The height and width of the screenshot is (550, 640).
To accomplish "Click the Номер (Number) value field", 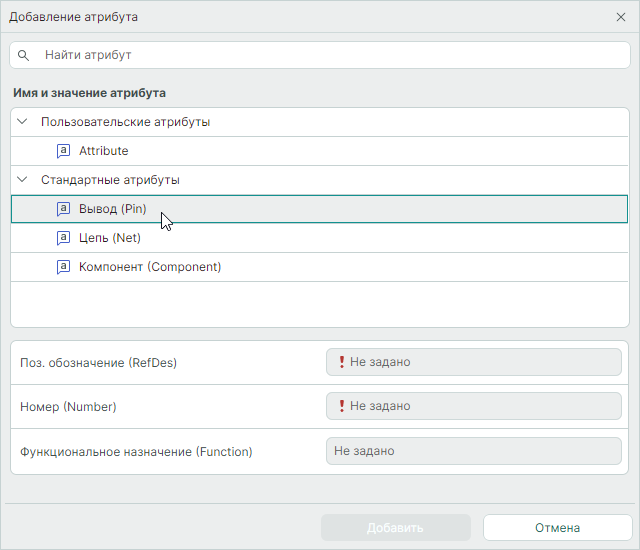I will (x=473, y=406).
